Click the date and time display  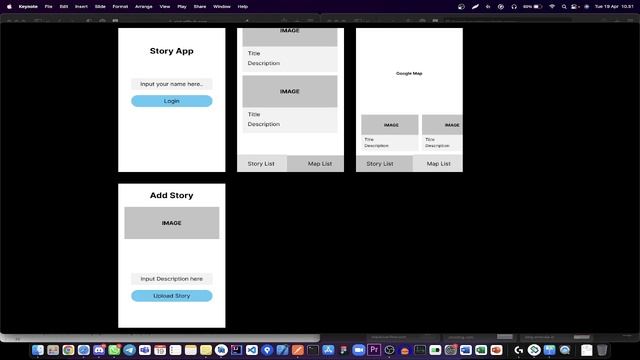pyautogui.click(x=614, y=7)
